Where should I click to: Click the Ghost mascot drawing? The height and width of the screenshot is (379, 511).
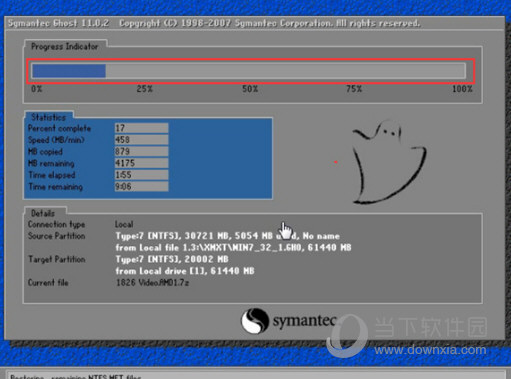tap(389, 162)
